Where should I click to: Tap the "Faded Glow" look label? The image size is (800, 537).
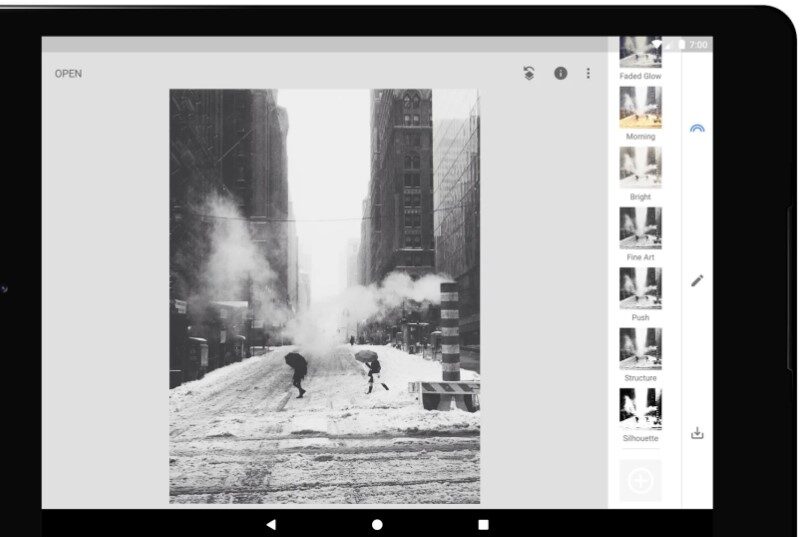(x=640, y=76)
